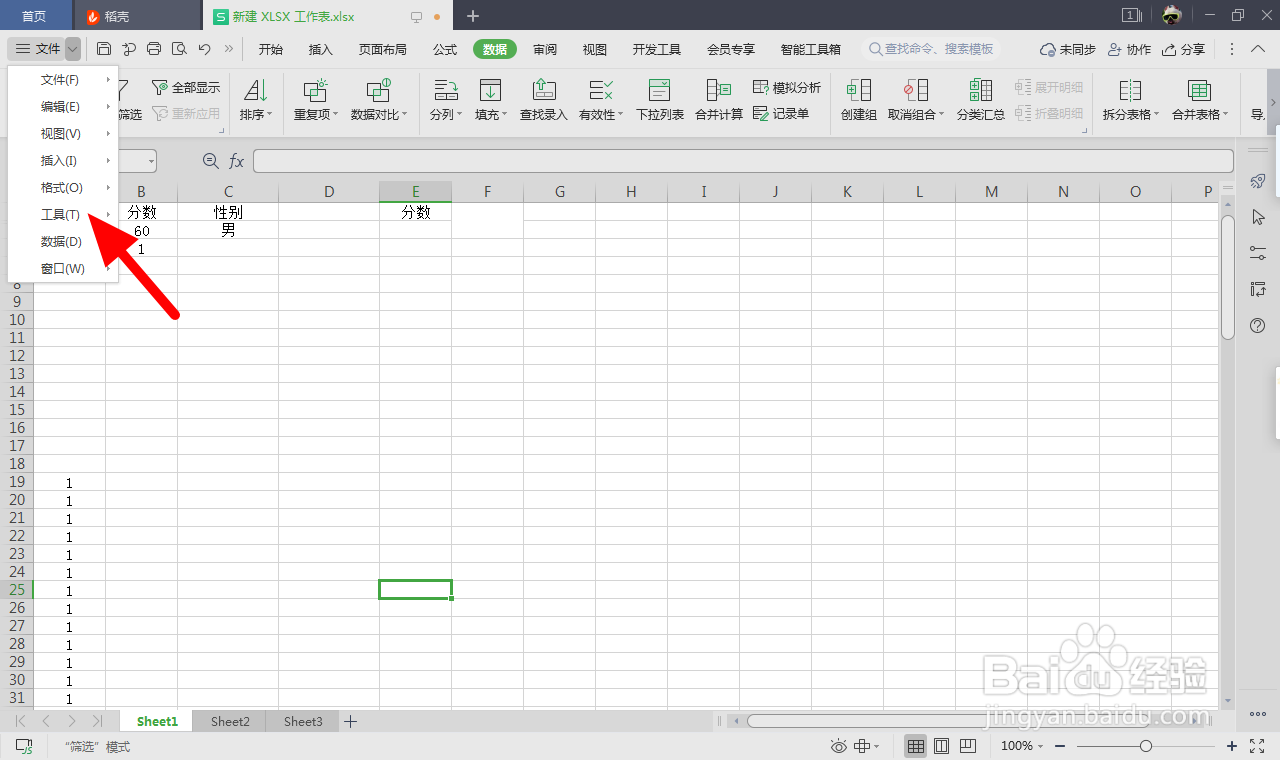Expand 工具(T) submenu

click(63, 214)
